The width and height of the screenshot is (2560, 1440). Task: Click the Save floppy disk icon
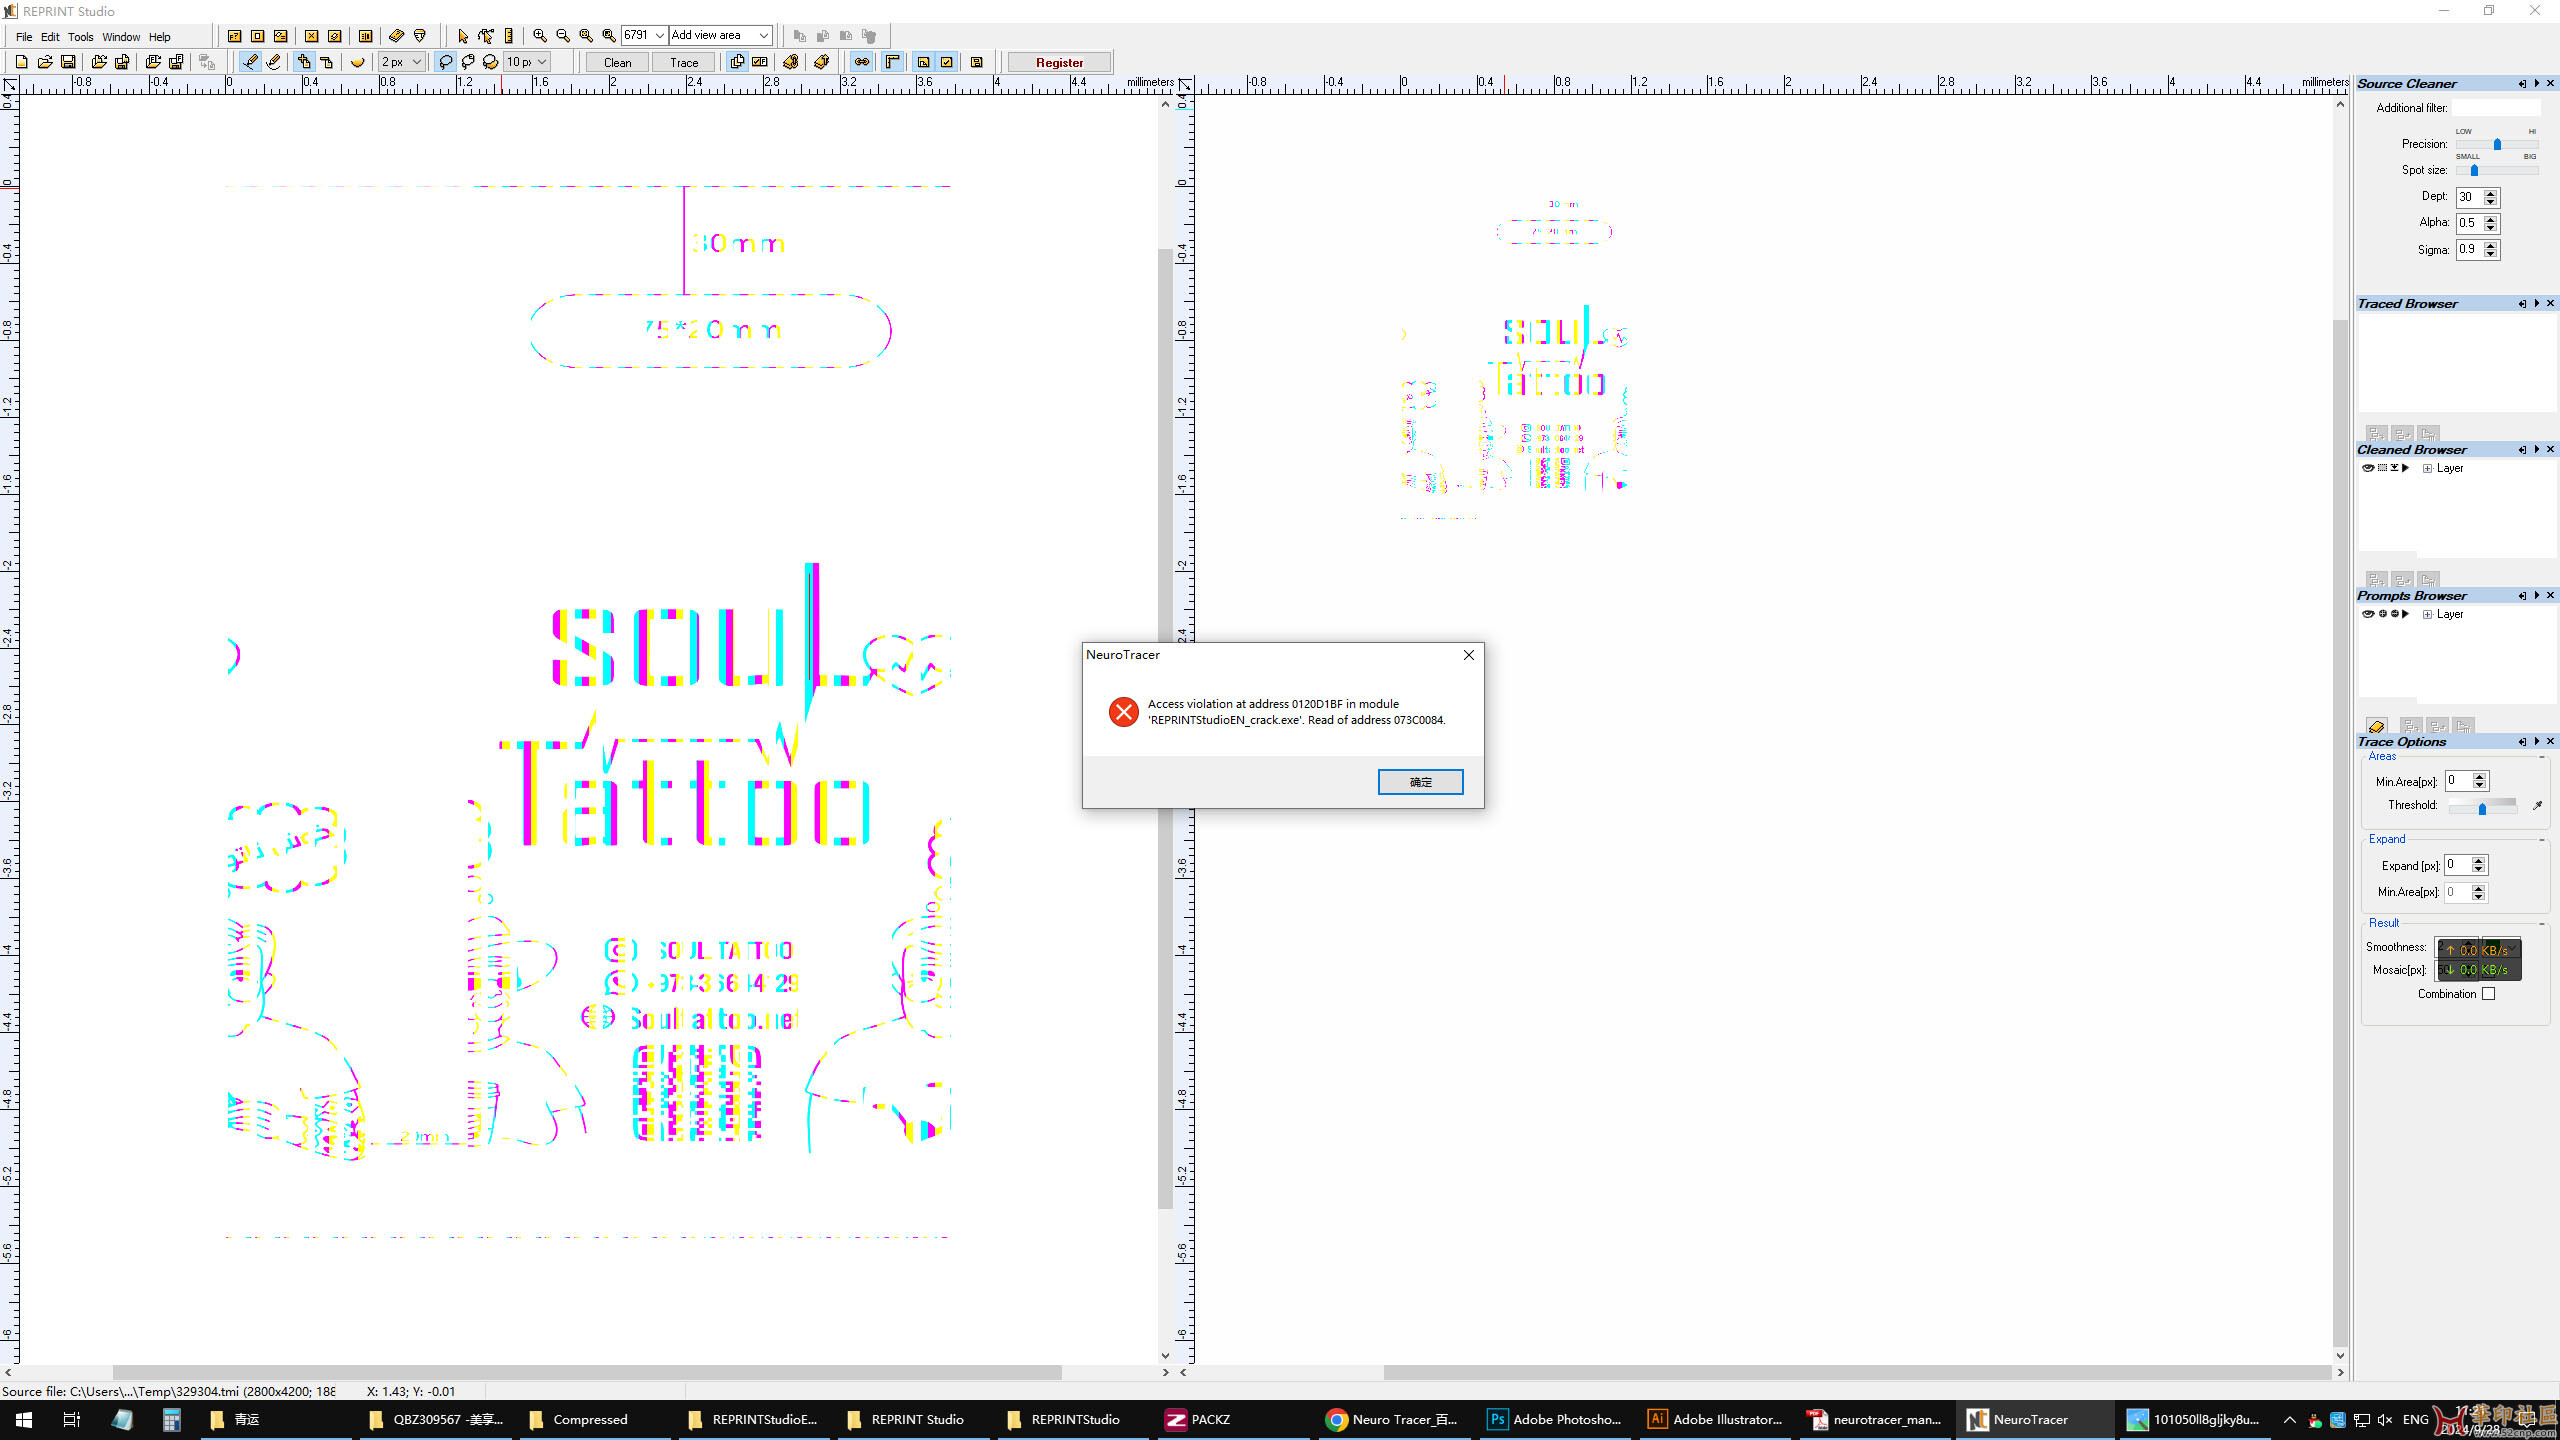(68, 62)
